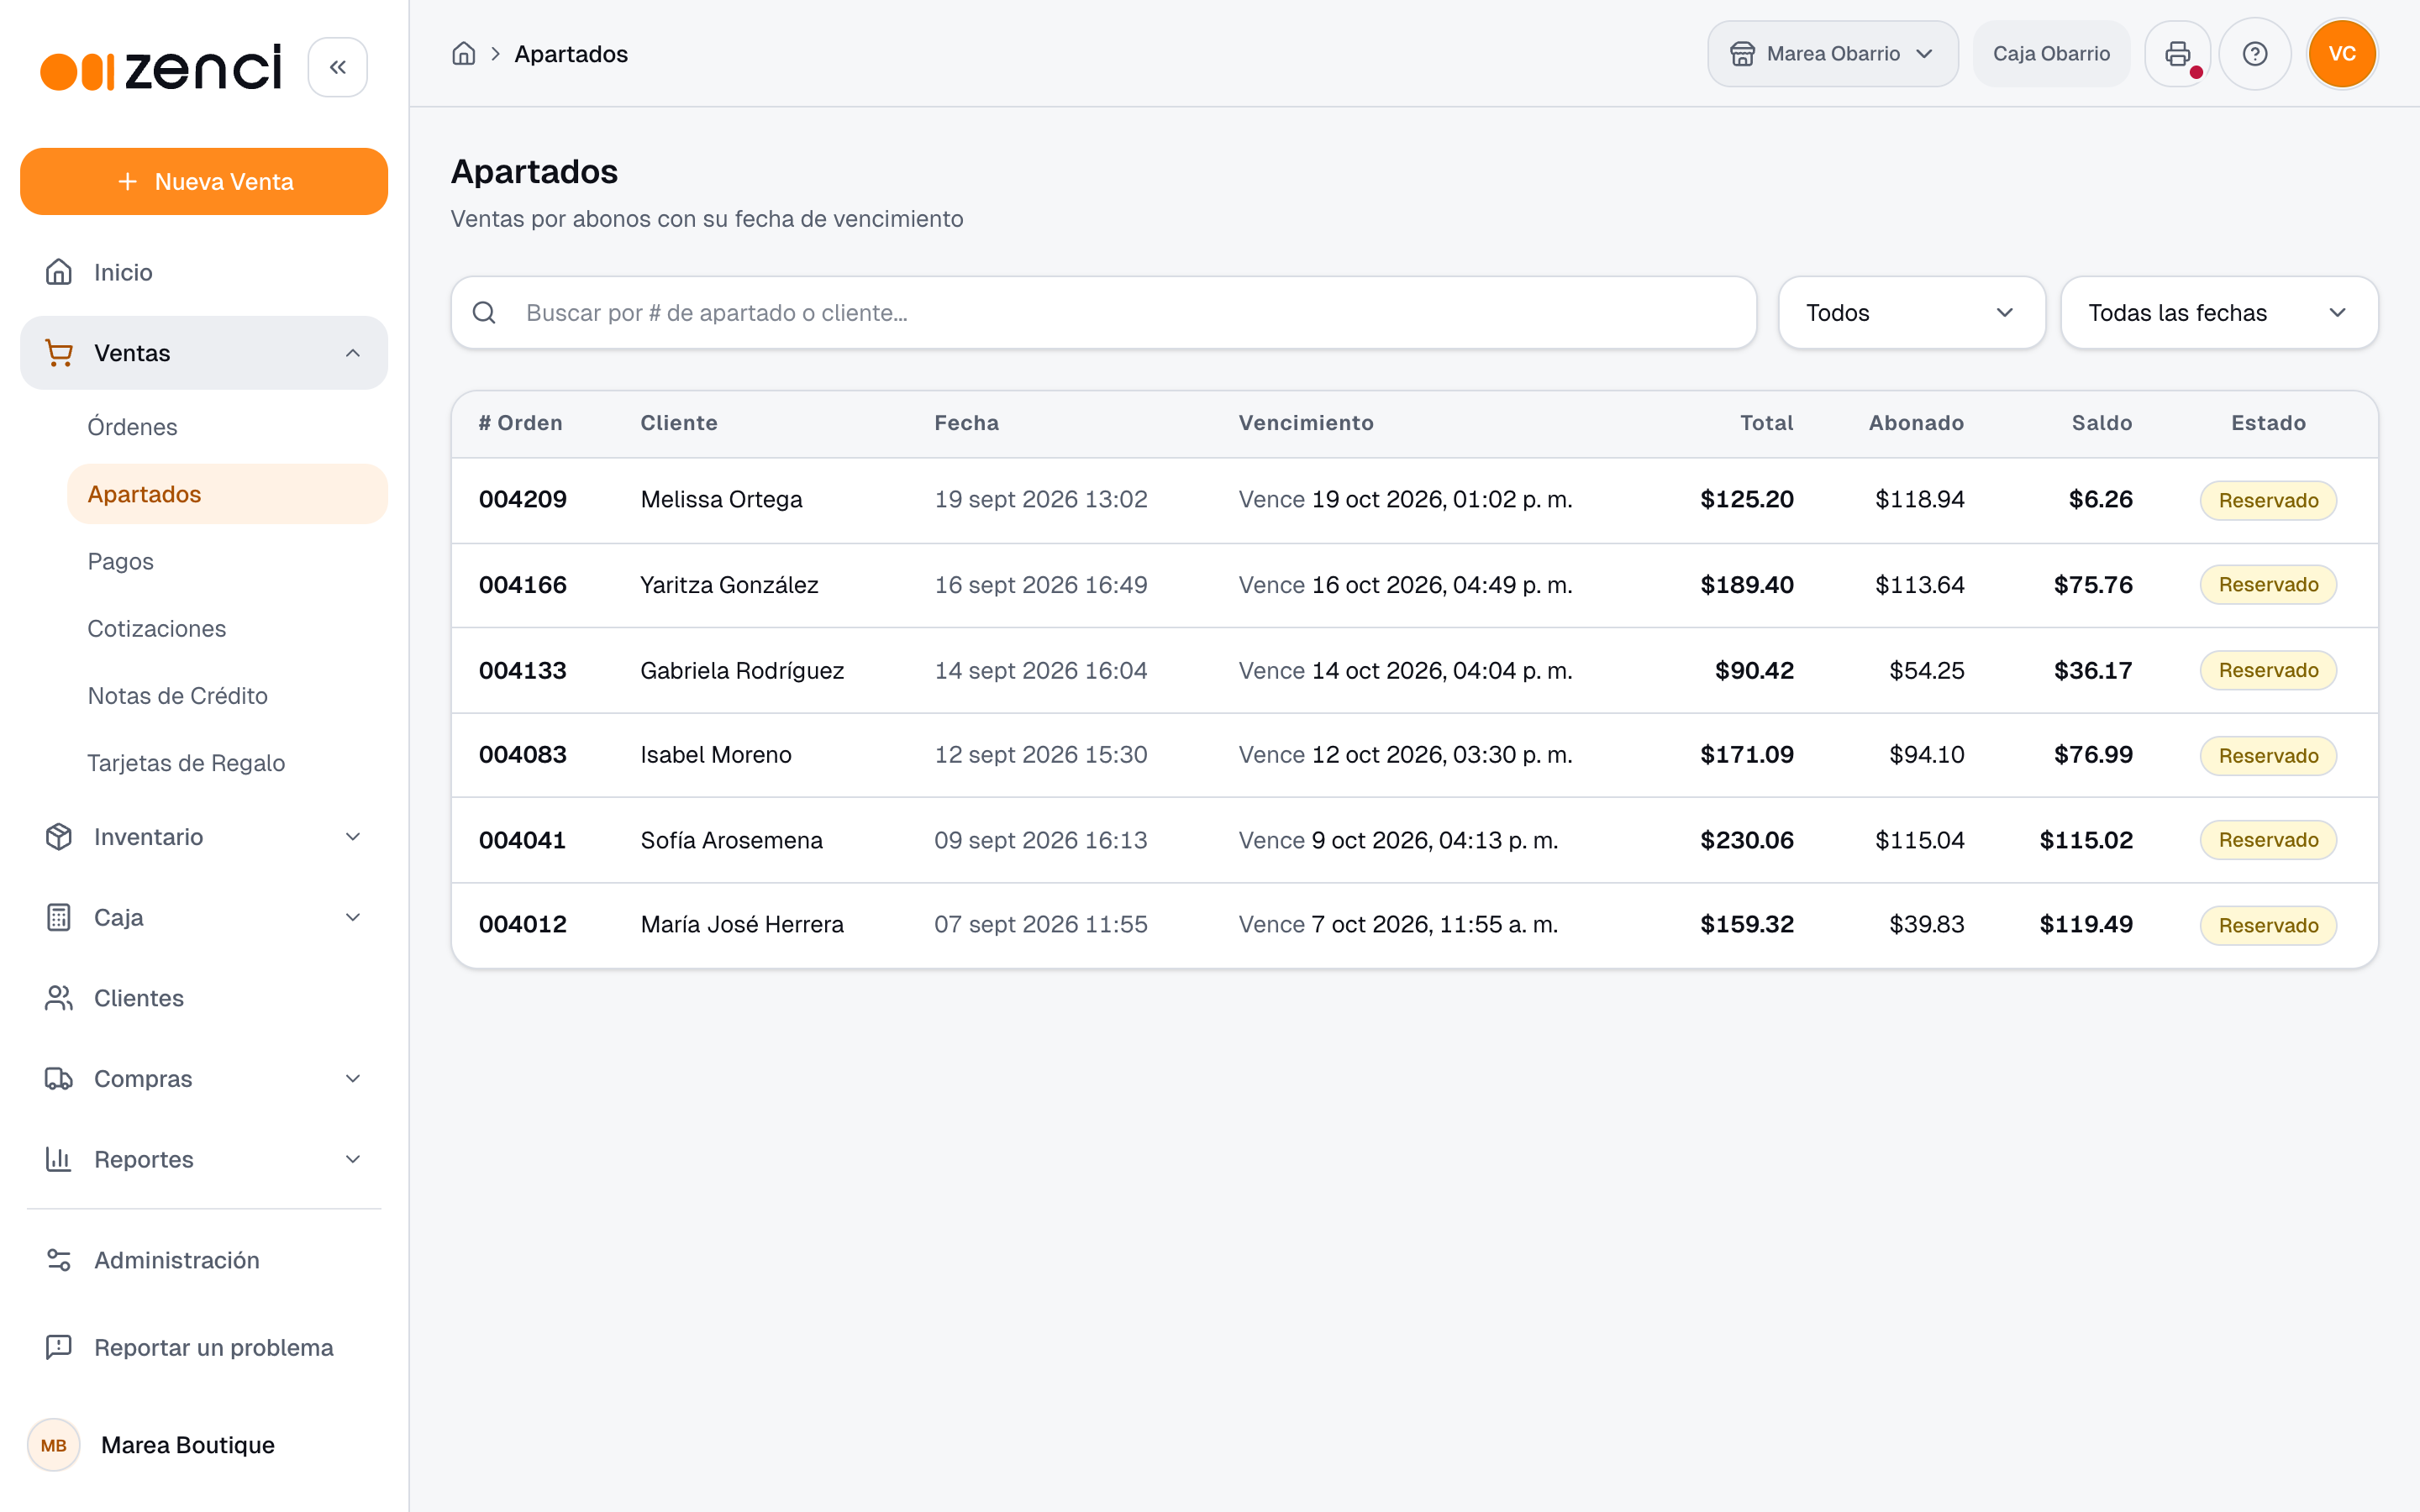Click the Caja calculator icon

[x=59, y=917]
